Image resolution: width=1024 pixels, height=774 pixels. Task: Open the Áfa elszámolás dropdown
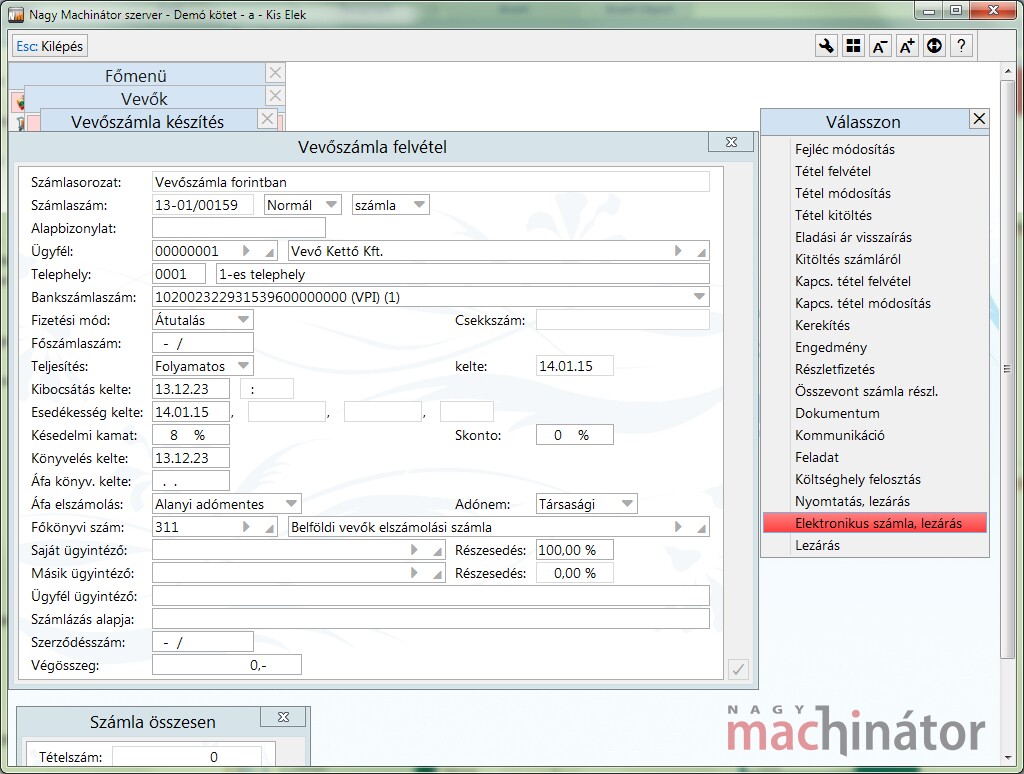point(290,504)
